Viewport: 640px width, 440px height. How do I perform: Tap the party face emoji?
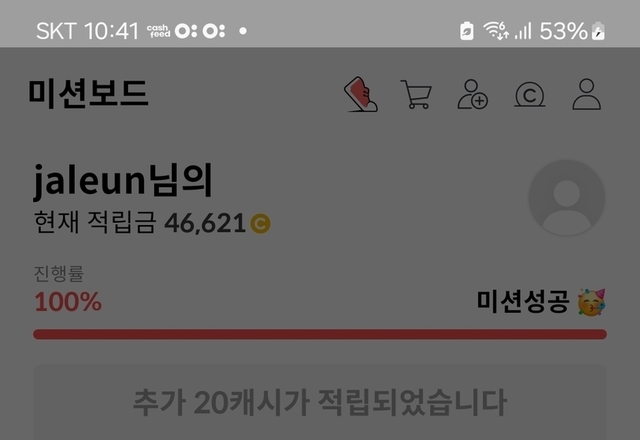pos(591,302)
